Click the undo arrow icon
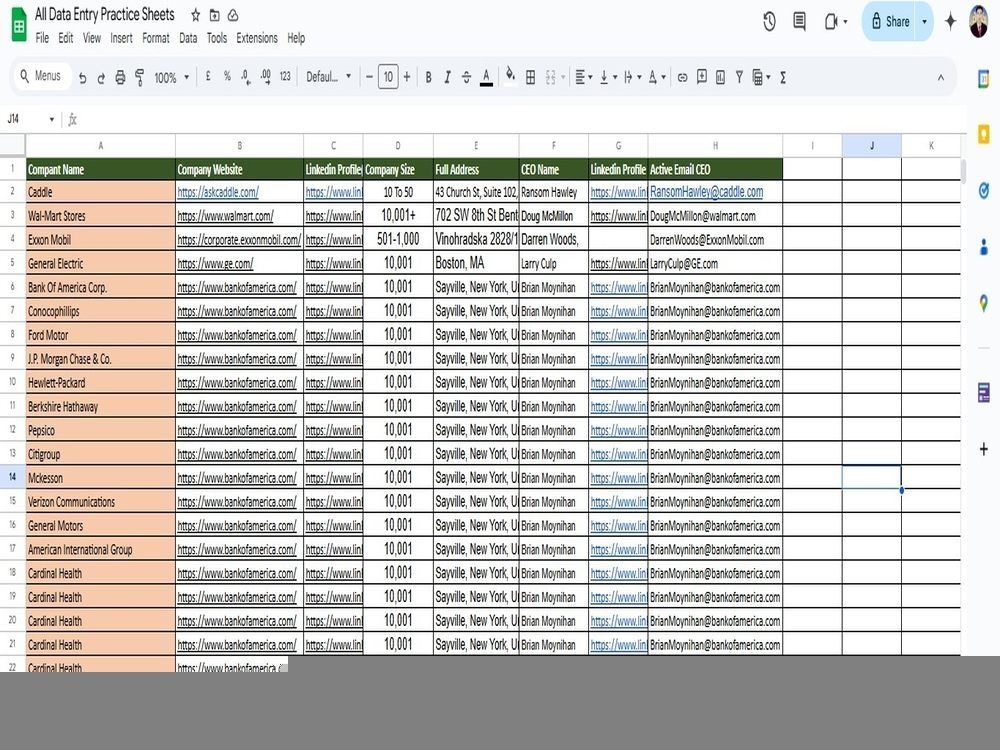 pos(82,78)
